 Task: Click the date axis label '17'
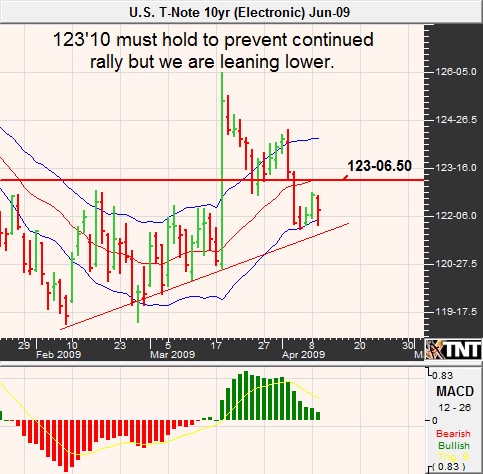click(216, 345)
